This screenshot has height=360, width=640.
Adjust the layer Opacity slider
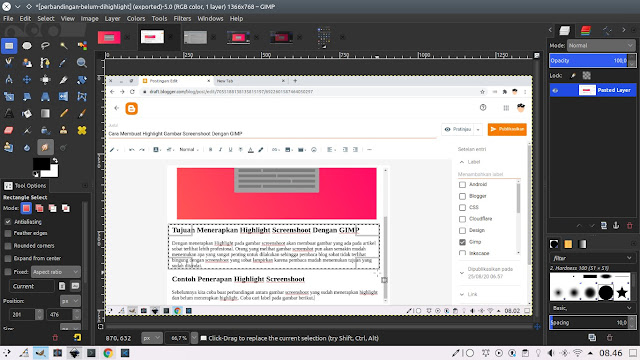click(592, 60)
